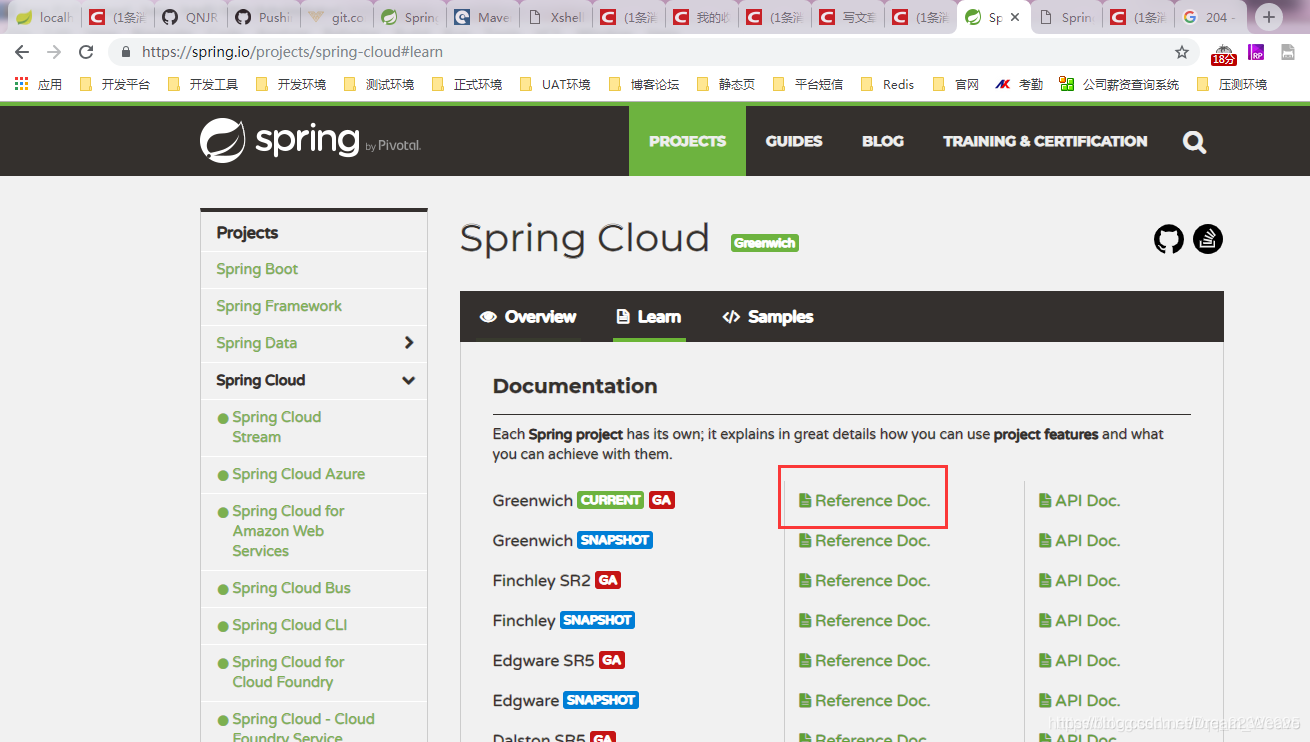Click the pink extension icon near the address bar
This screenshot has height=742, width=1310.
click(x=1255, y=51)
